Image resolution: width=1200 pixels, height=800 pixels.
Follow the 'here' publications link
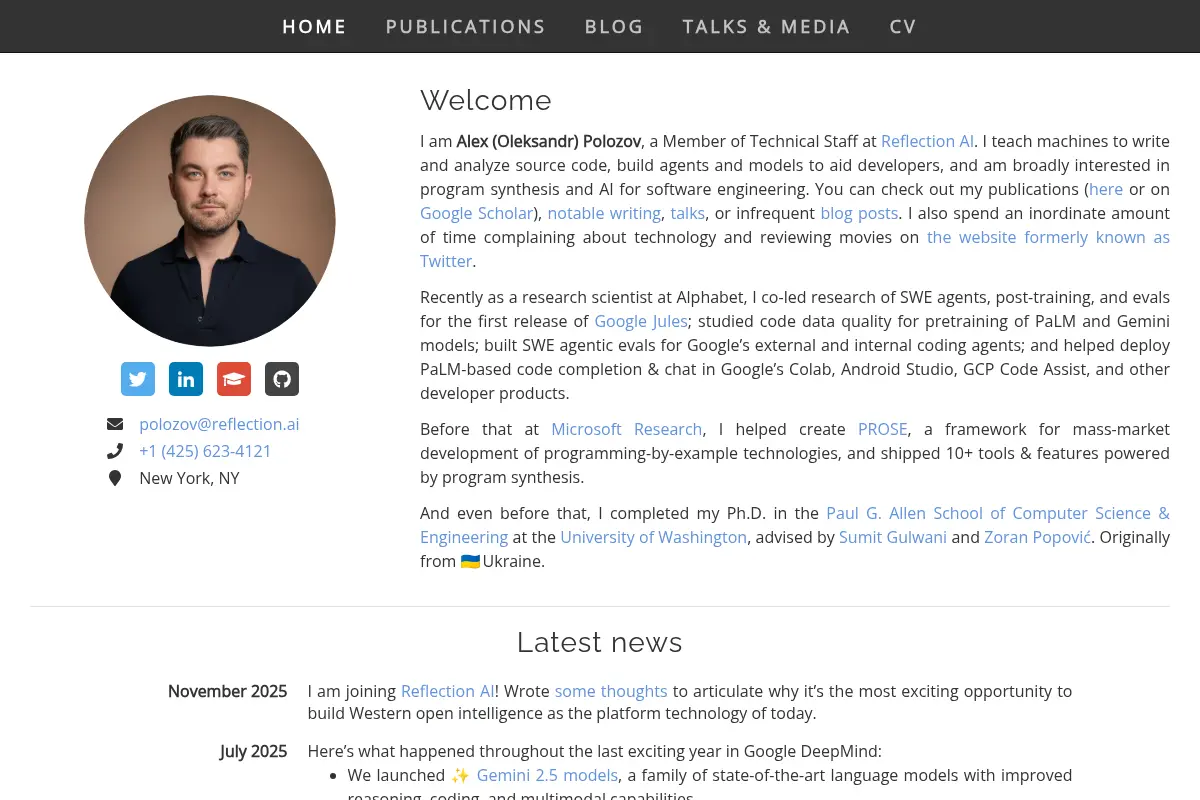(x=1106, y=189)
